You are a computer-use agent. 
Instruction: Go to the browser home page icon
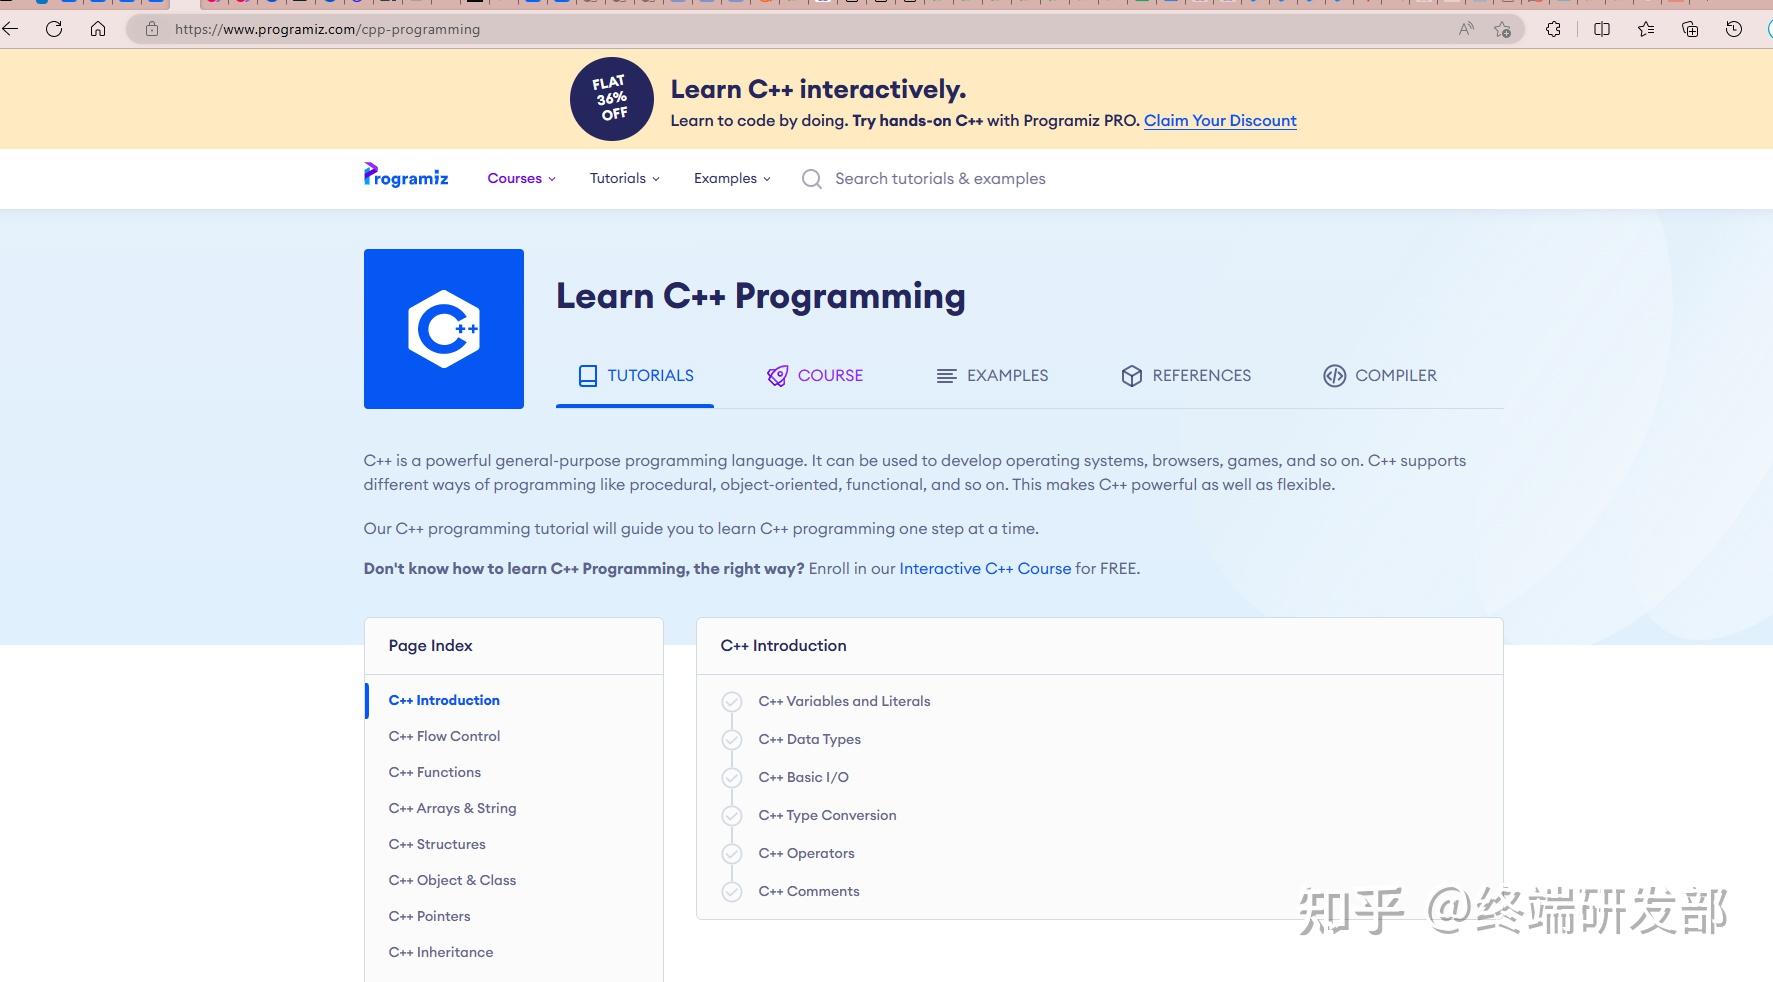click(x=98, y=29)
